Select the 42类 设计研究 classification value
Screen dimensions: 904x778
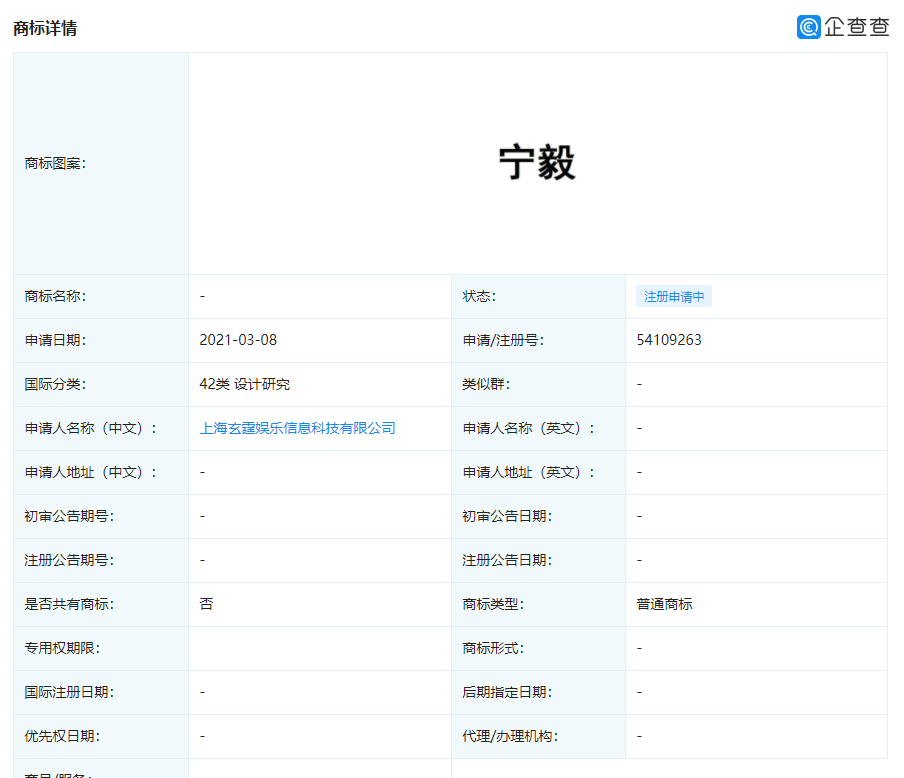click(x=245, y=384)
